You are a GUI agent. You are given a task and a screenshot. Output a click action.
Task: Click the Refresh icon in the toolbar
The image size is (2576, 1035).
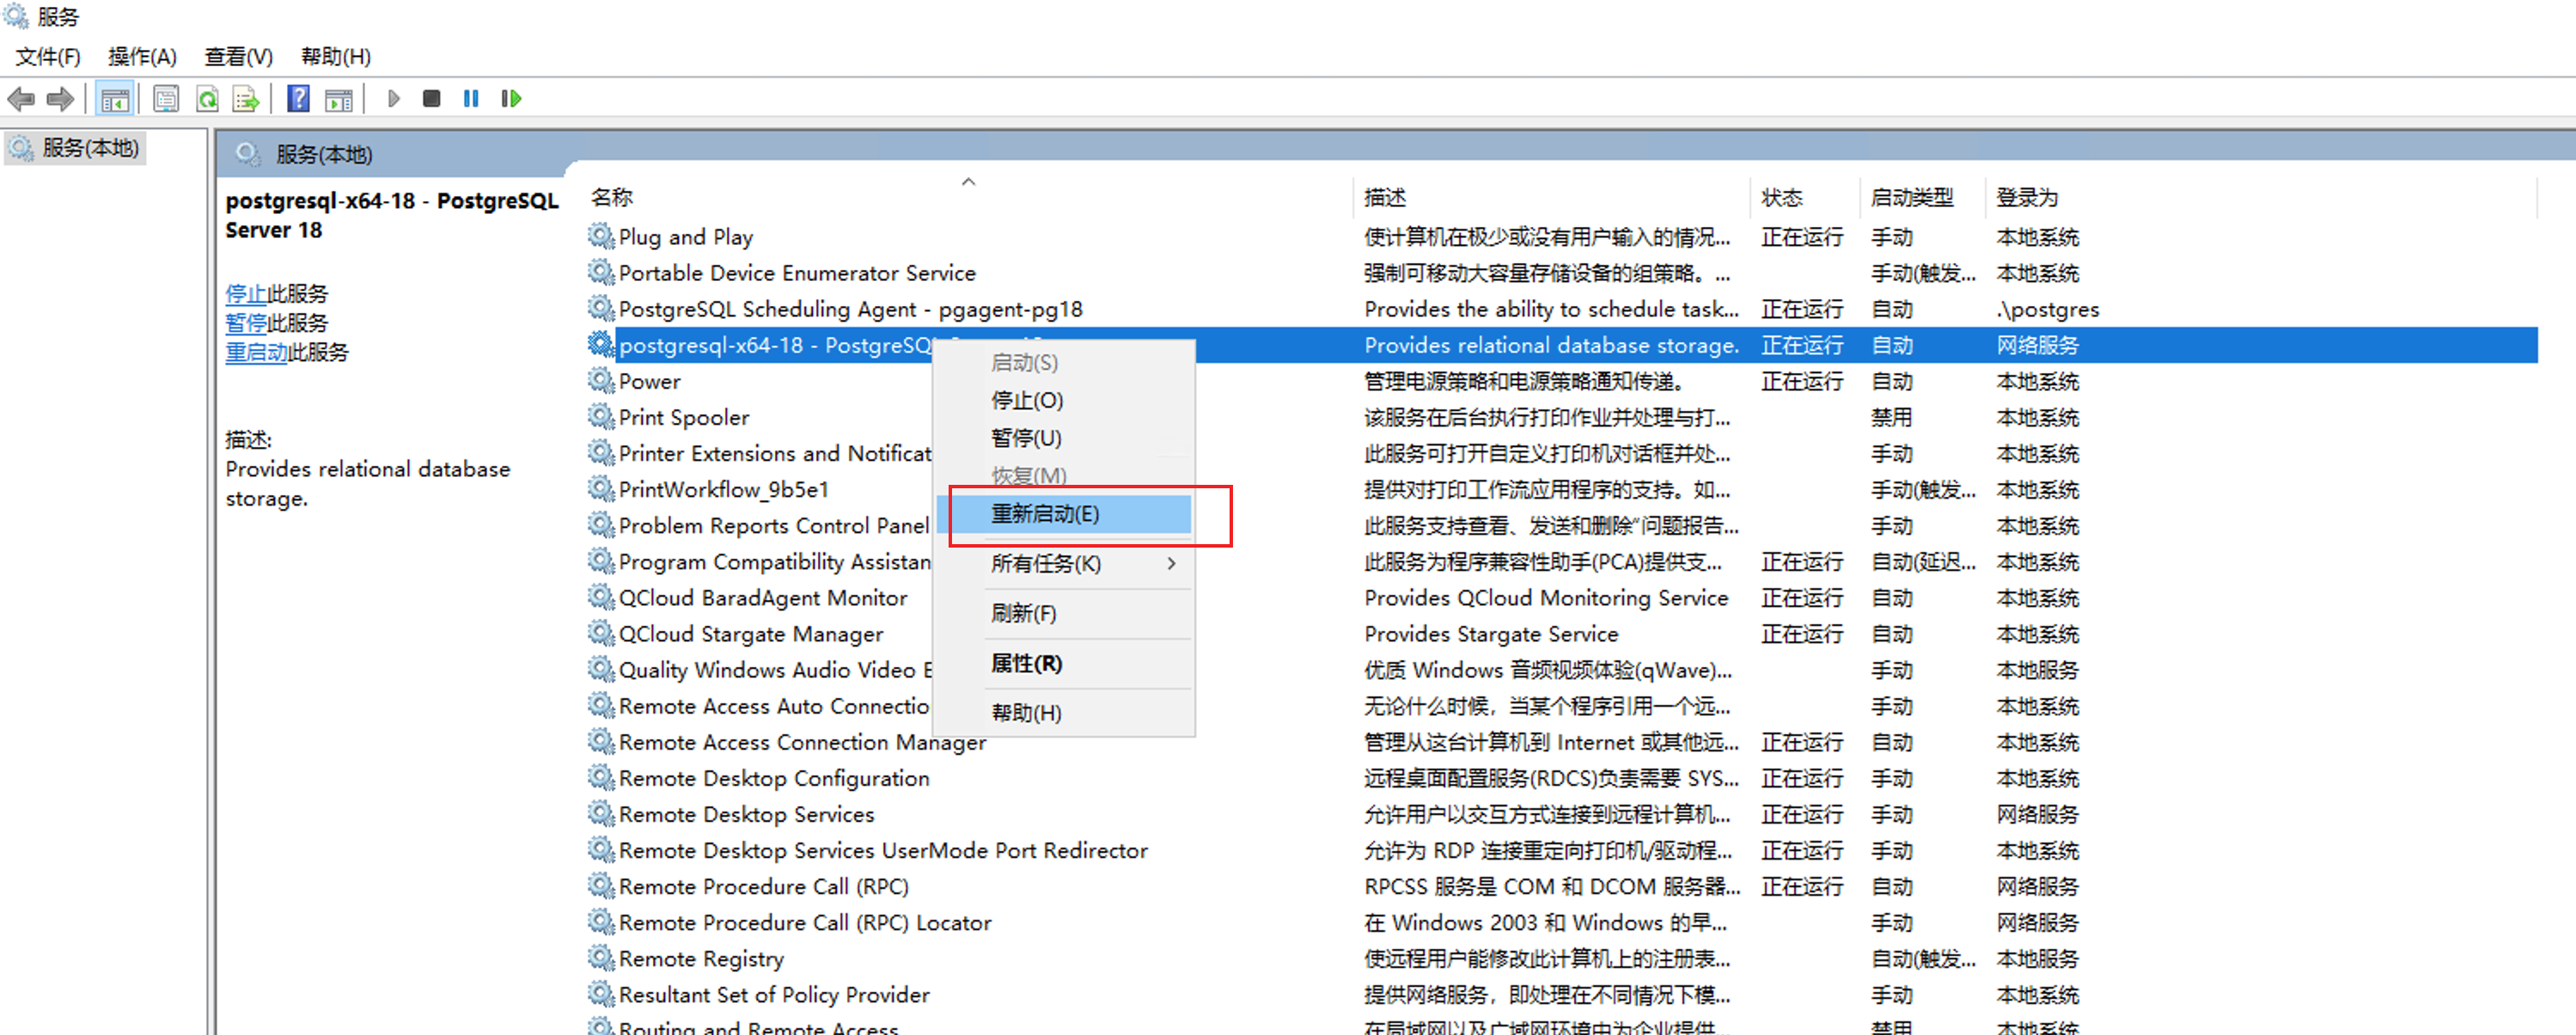[x=206, y=98]
